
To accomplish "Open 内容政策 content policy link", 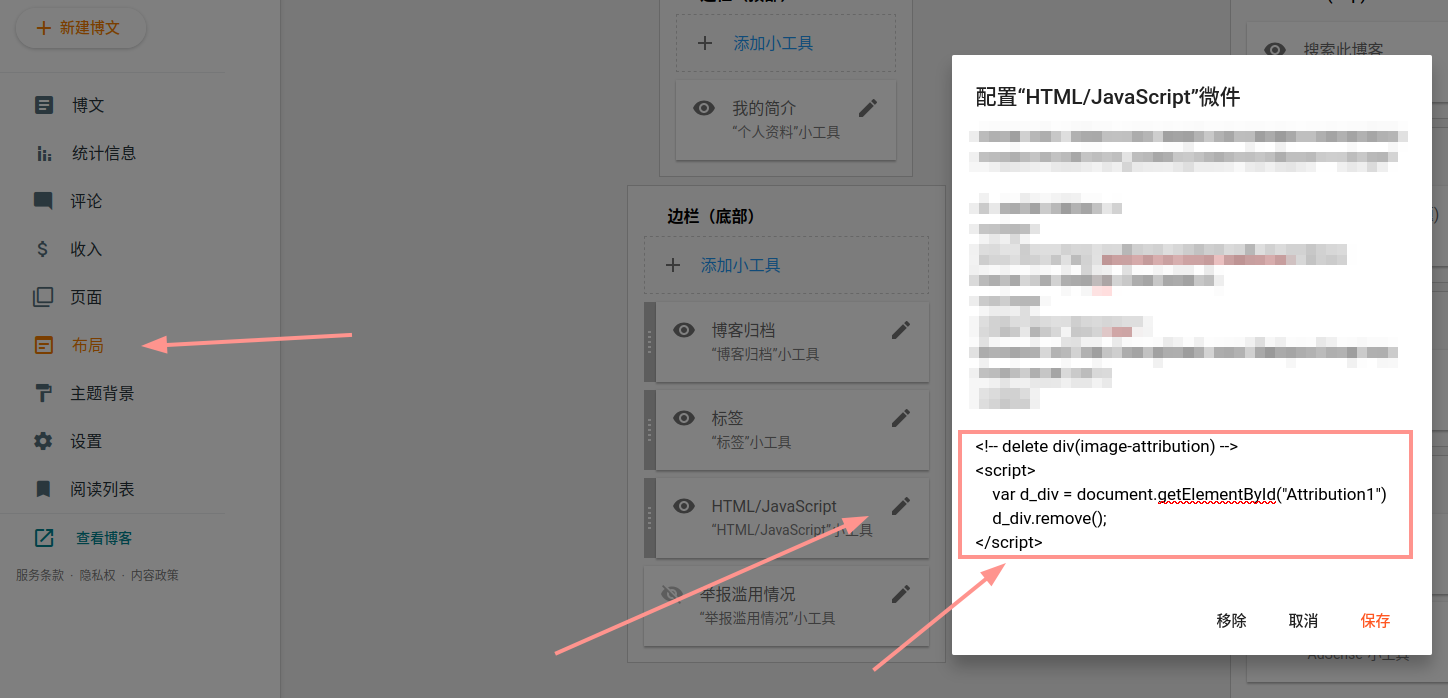I will (x=155, y=575).
